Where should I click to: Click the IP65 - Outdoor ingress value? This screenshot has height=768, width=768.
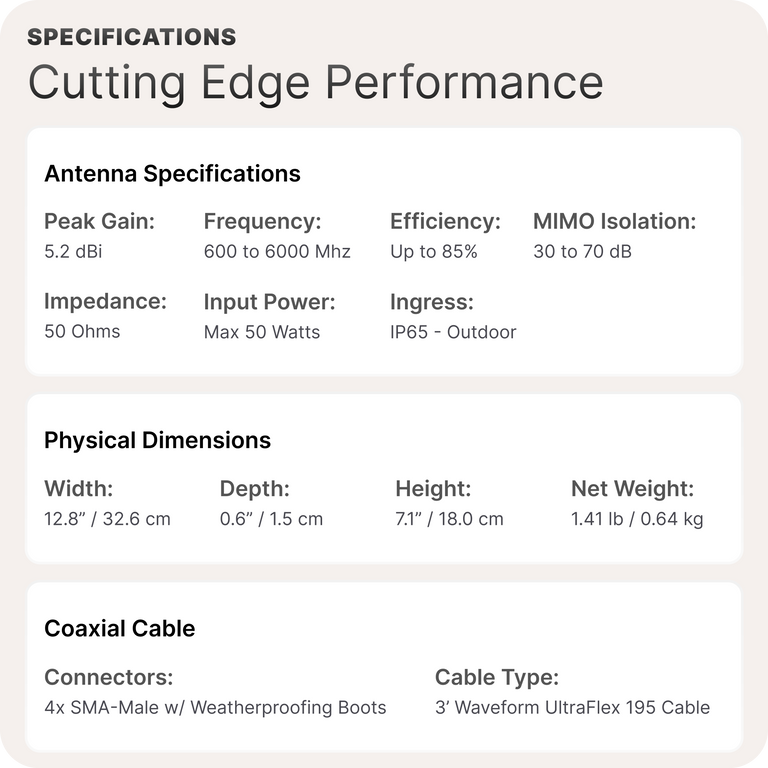tap(453, 331)
